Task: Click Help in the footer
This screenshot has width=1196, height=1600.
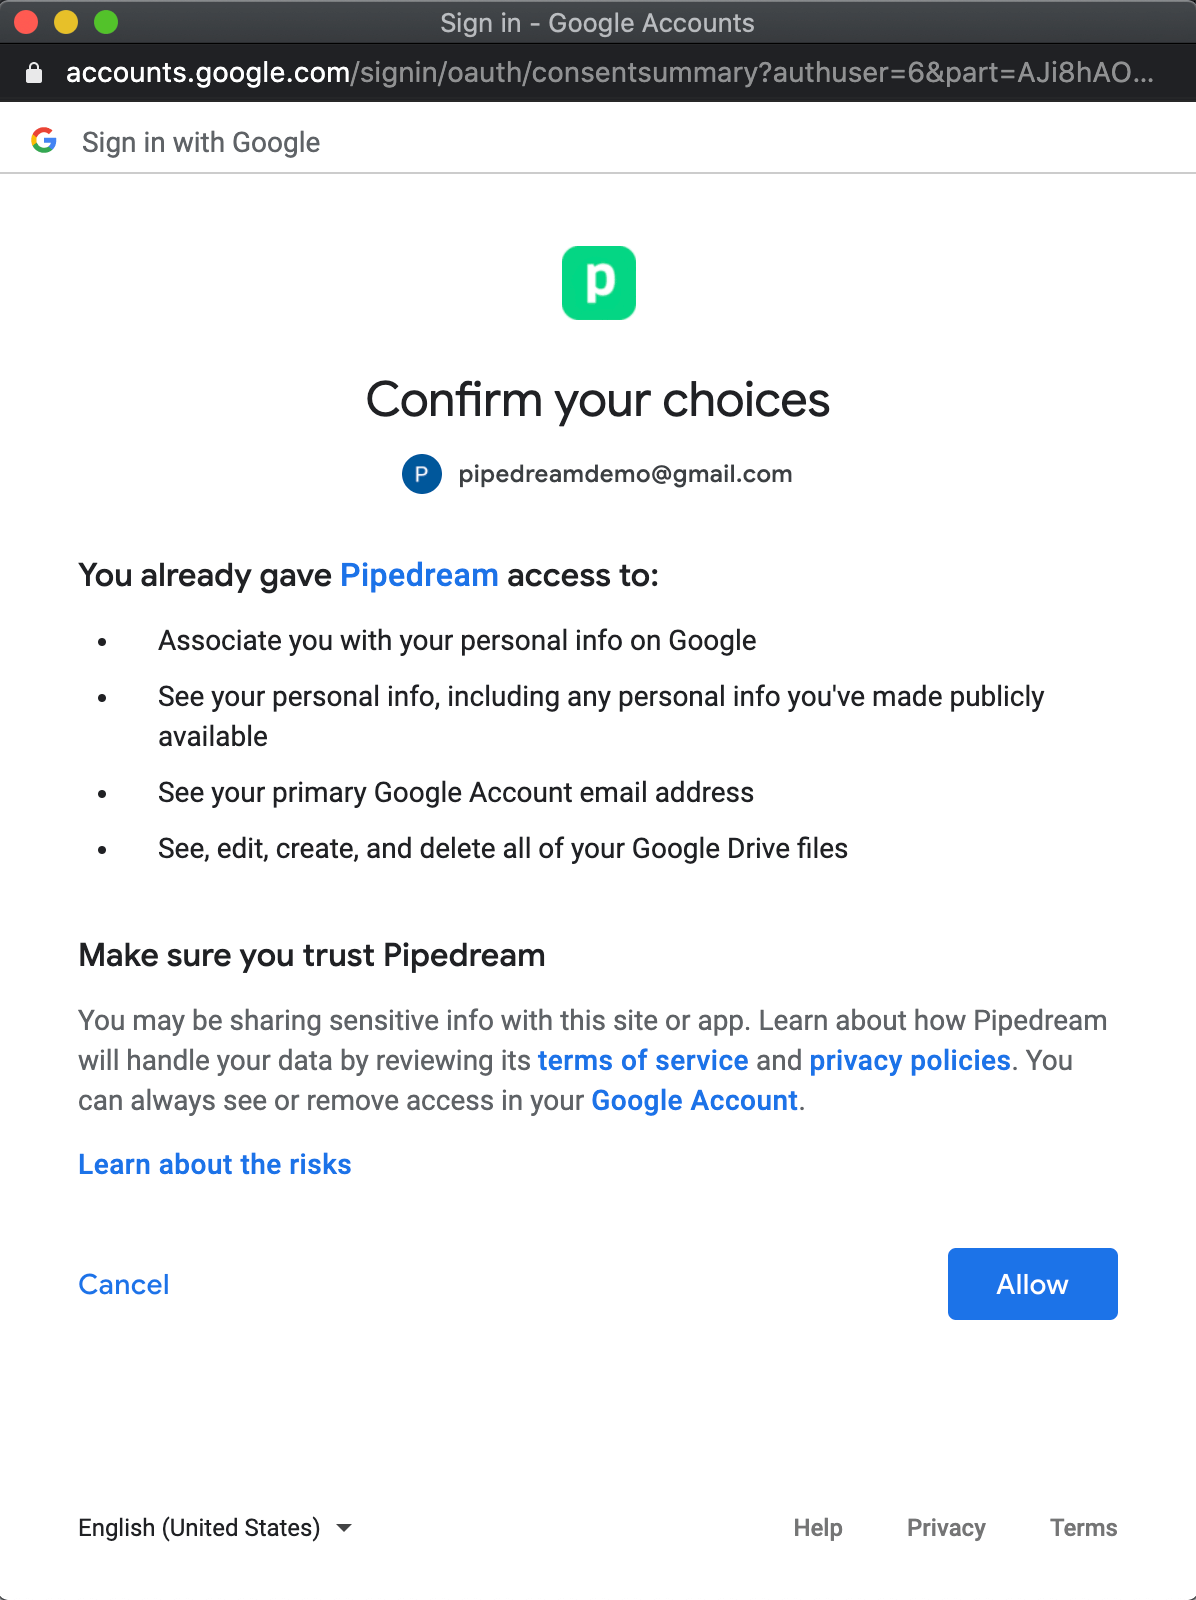Action: coord(818,1528)
